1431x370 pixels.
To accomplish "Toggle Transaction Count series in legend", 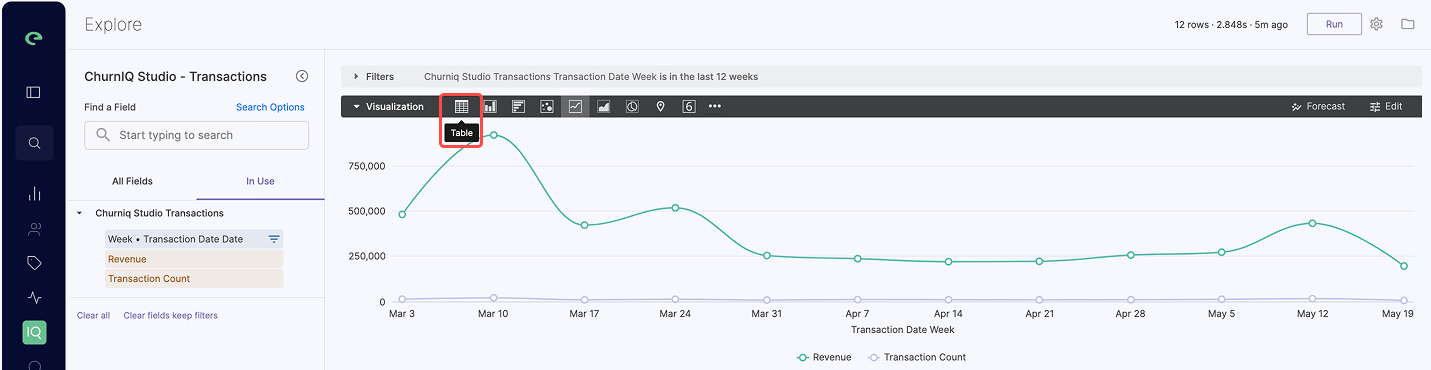I will coord(916,357).
